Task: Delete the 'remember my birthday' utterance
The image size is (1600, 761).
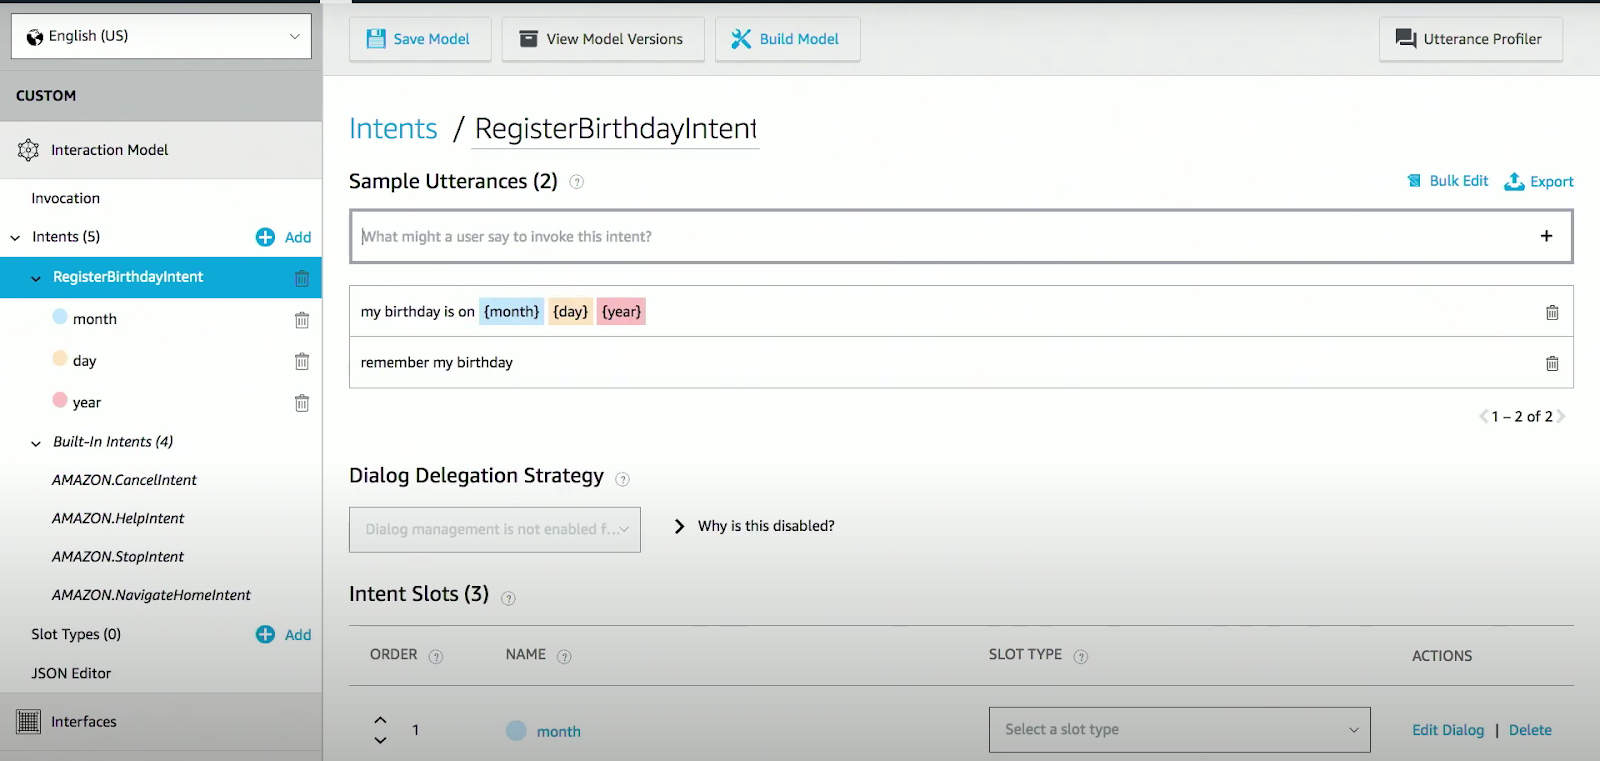Action: 1552,363
